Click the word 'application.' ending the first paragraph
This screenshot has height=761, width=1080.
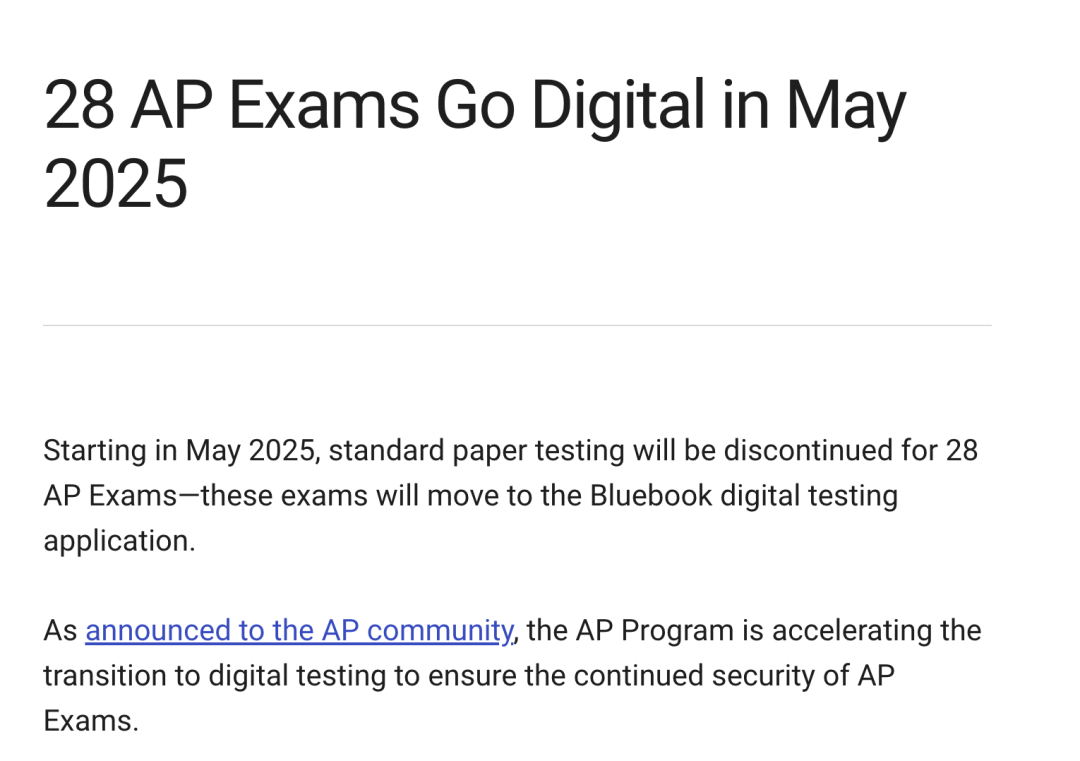[x=120, y=541]
